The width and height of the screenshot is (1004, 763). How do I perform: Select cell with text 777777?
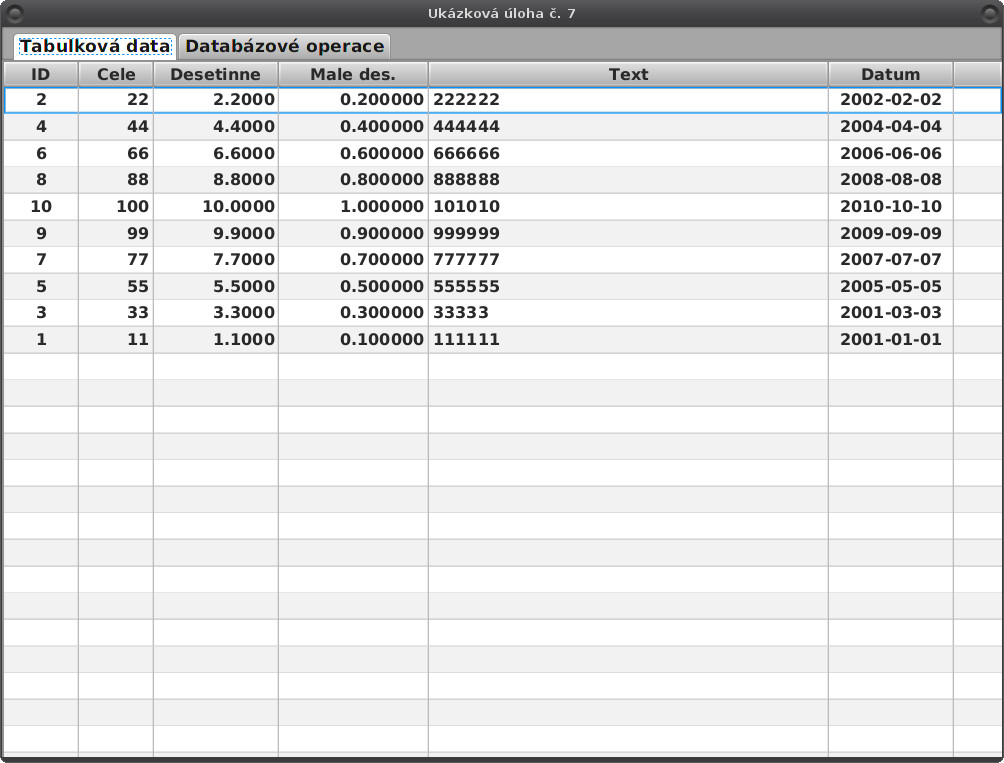point(628,260)
